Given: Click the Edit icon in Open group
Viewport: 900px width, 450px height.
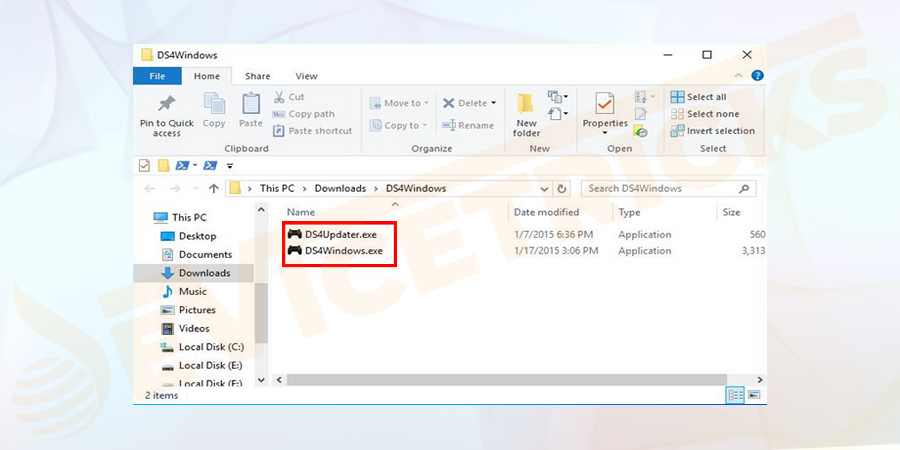Looking at the screenshot, I should [641, 114].
